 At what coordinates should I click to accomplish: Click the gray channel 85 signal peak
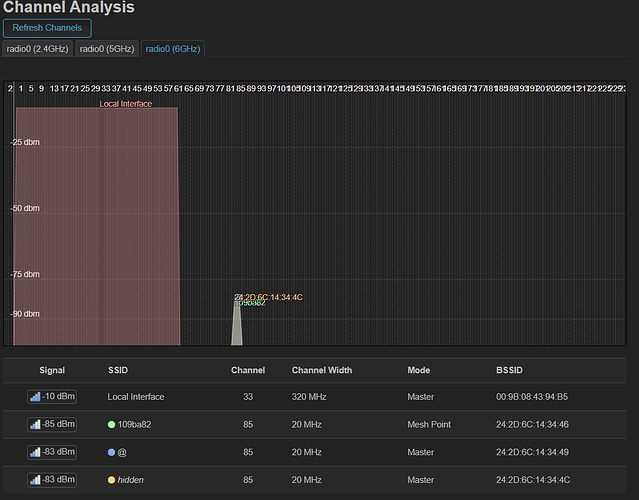click(237, 324)
